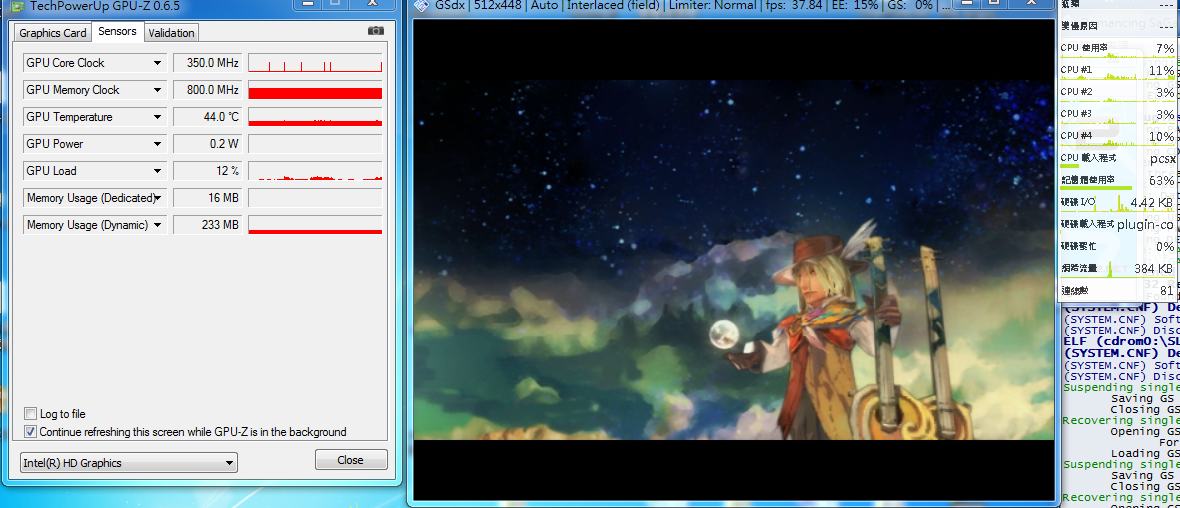Click the 384 KB network traffic row
Viewport: 1180px width, 508px height.
tap(1118, 269)
